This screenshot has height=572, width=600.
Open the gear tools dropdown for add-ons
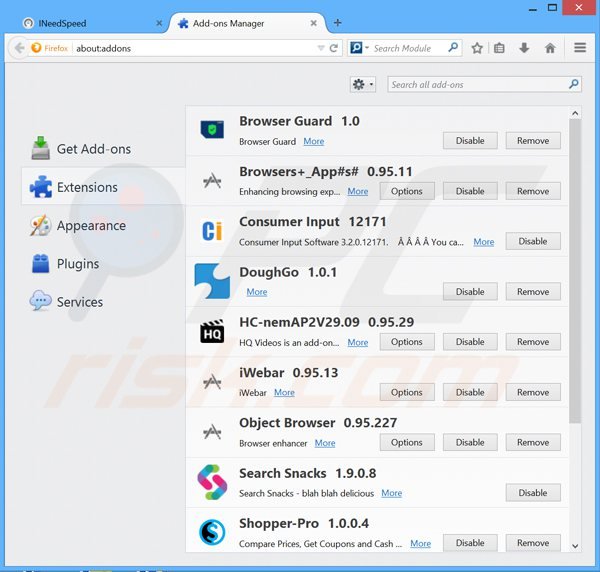click(x=363, y=85)
